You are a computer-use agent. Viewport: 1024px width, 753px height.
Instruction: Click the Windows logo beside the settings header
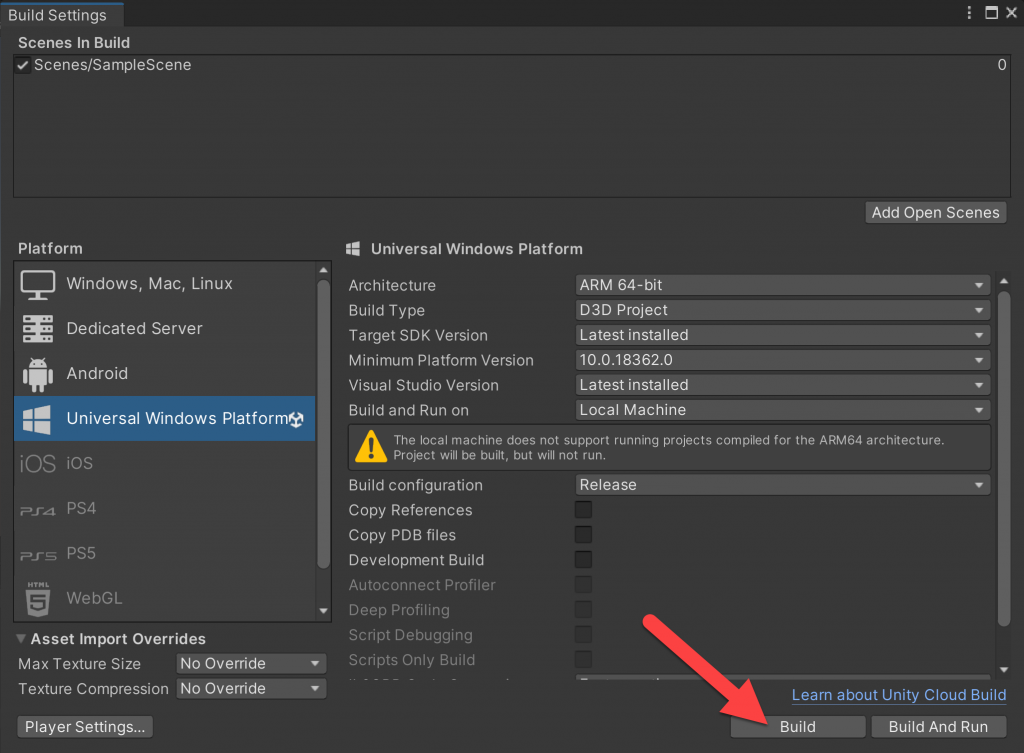pos(353,249)
